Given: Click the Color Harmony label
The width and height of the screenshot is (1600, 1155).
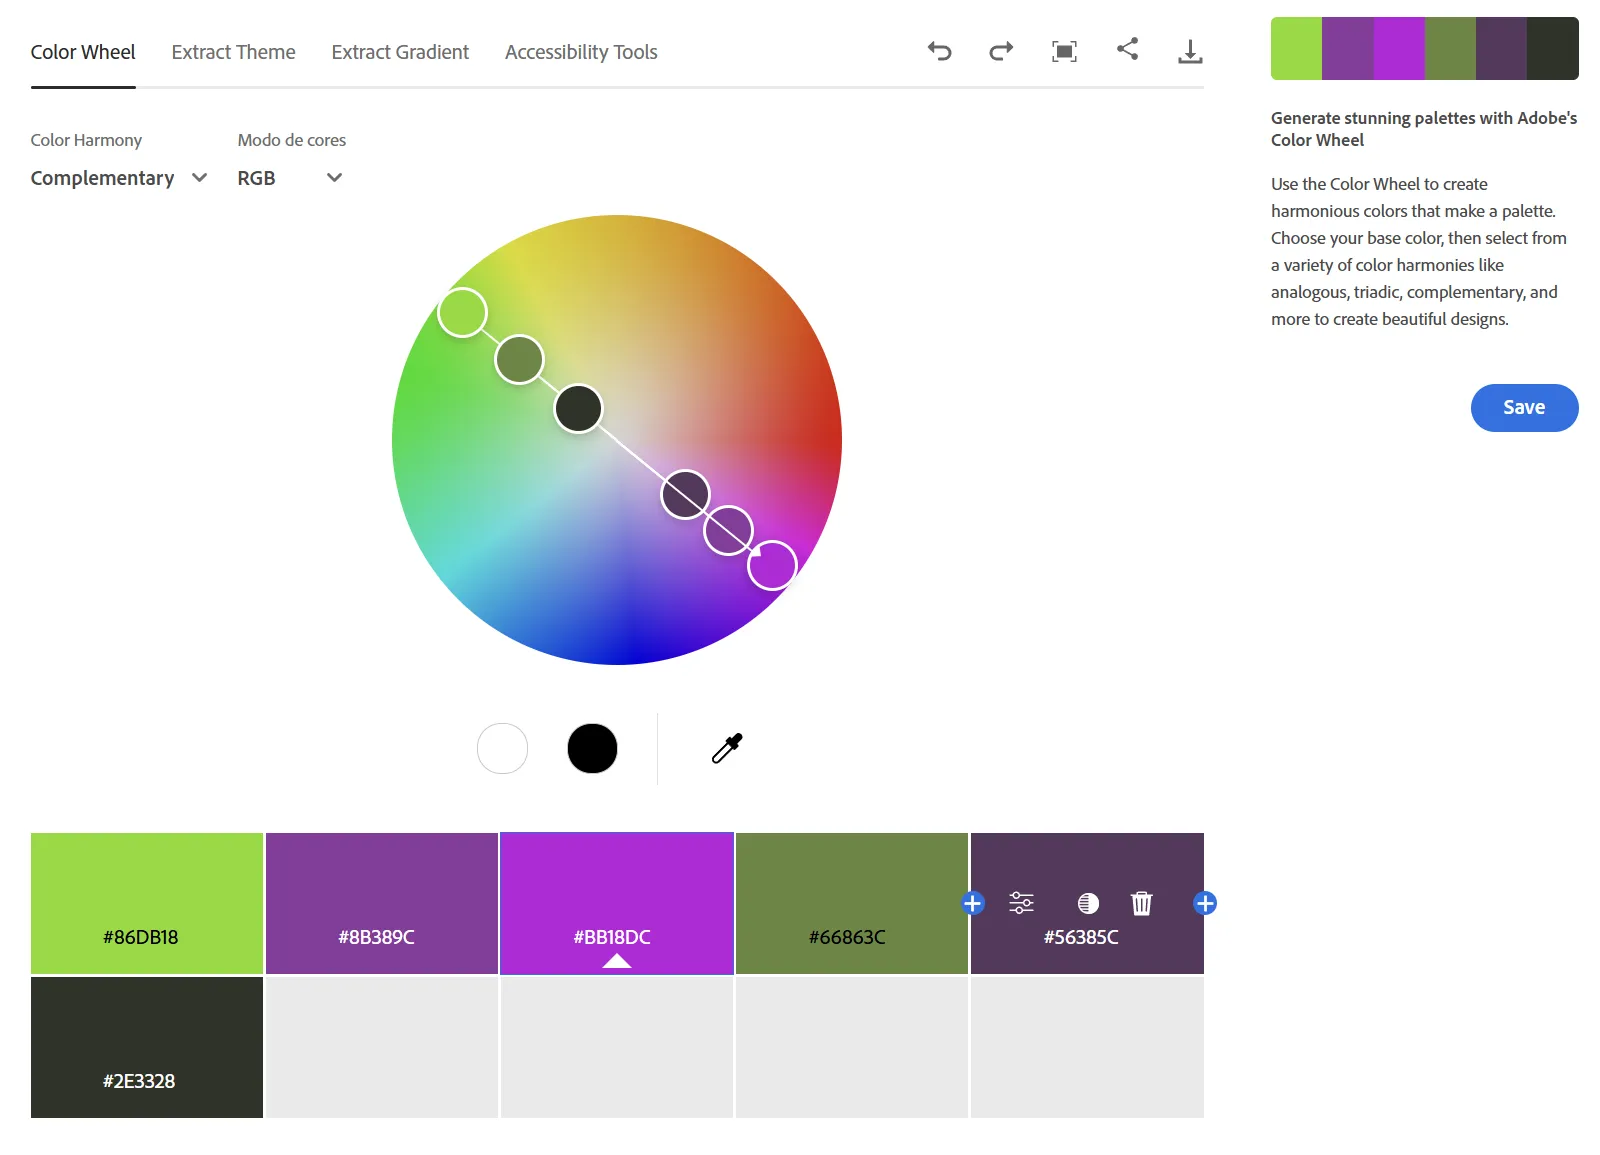Looking at the screenshot, I should tap(86, 140).
